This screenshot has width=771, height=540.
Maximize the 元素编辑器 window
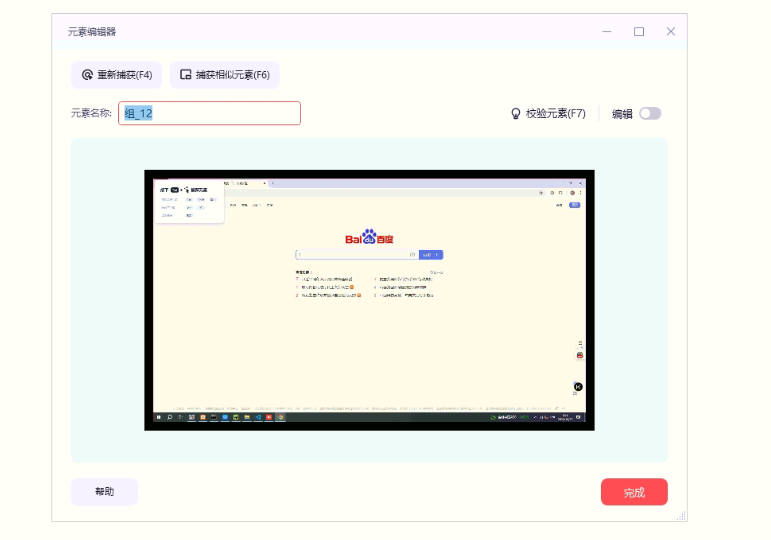pos(639,32)
